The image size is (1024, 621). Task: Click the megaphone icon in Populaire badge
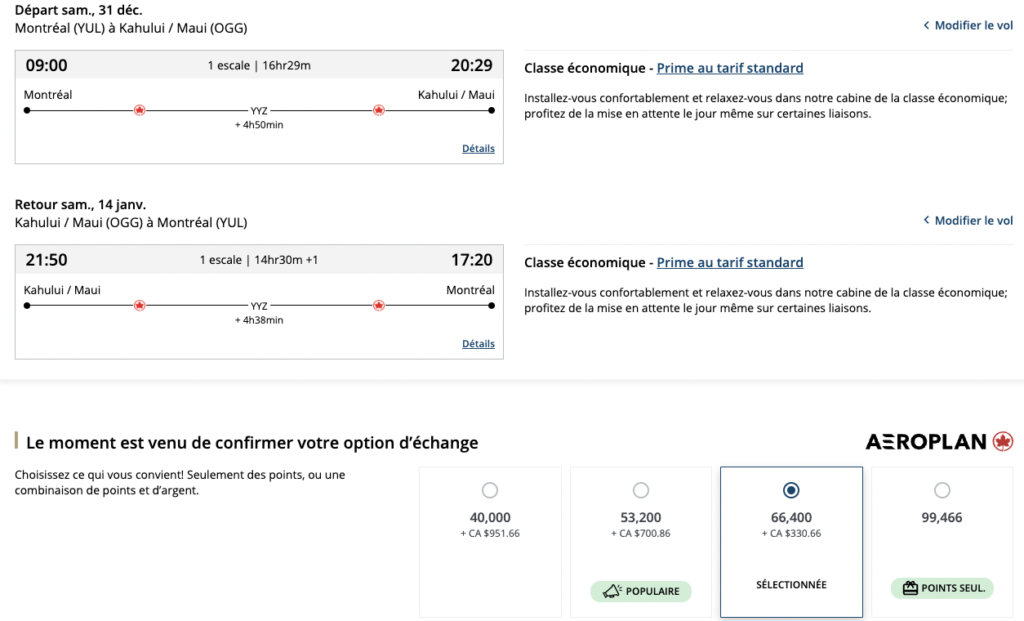tap(611, 591)
